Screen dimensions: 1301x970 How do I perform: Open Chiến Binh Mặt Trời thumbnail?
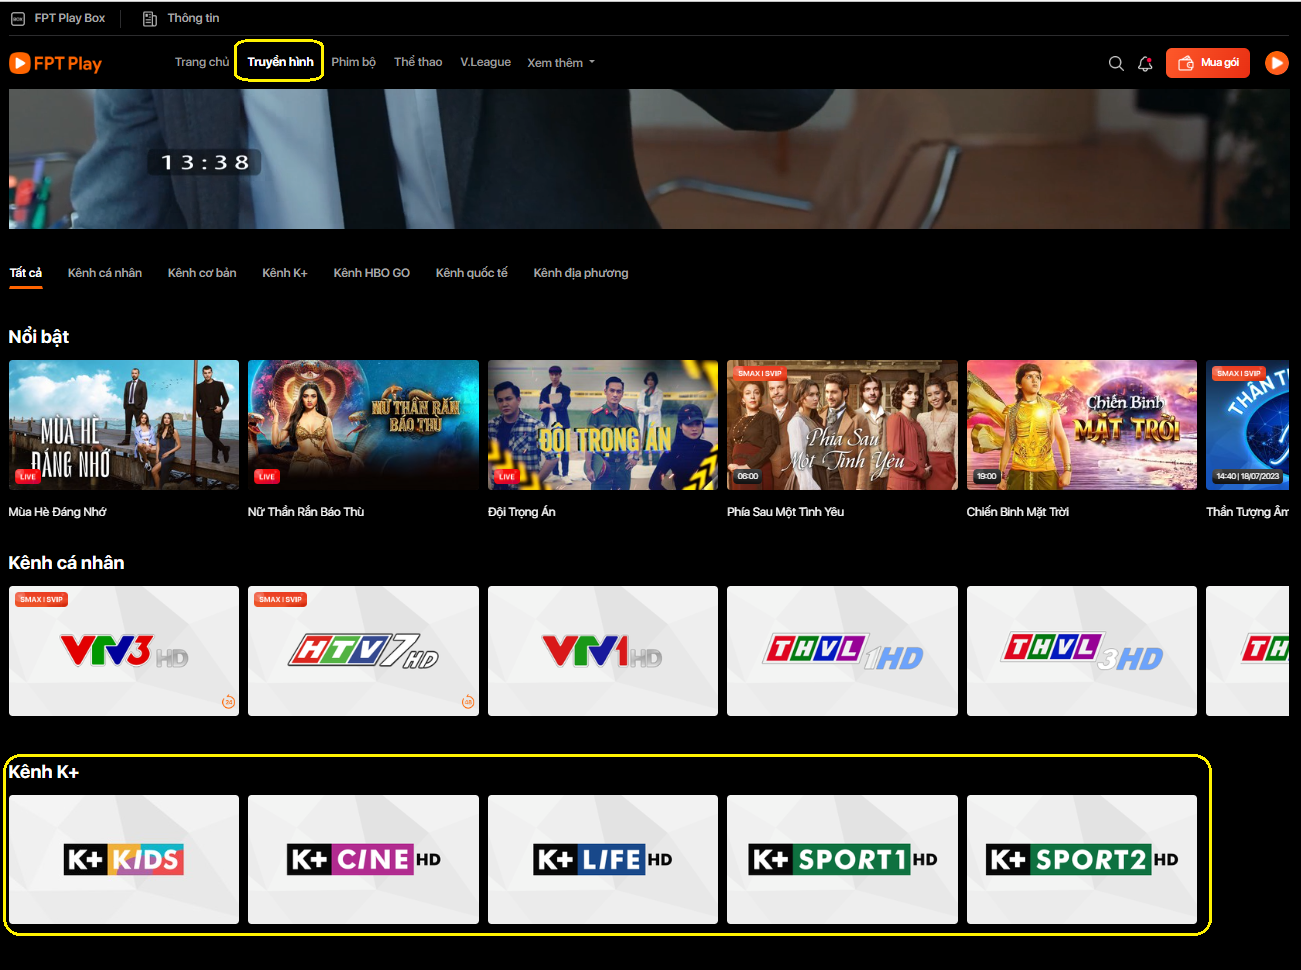pos(1082,425)
